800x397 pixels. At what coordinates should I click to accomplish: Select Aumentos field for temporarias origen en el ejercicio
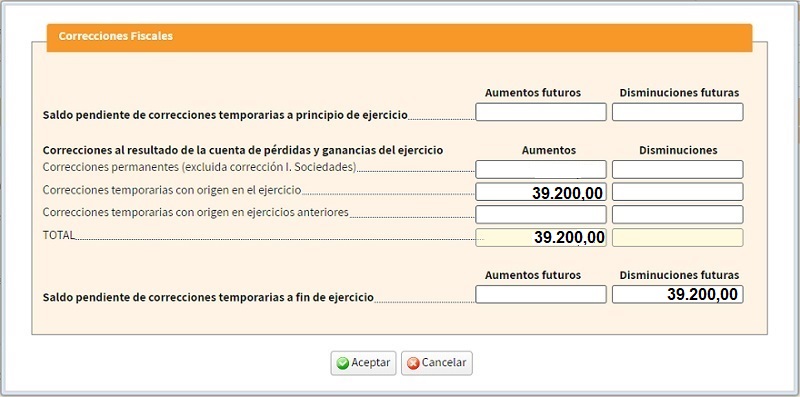541,192
